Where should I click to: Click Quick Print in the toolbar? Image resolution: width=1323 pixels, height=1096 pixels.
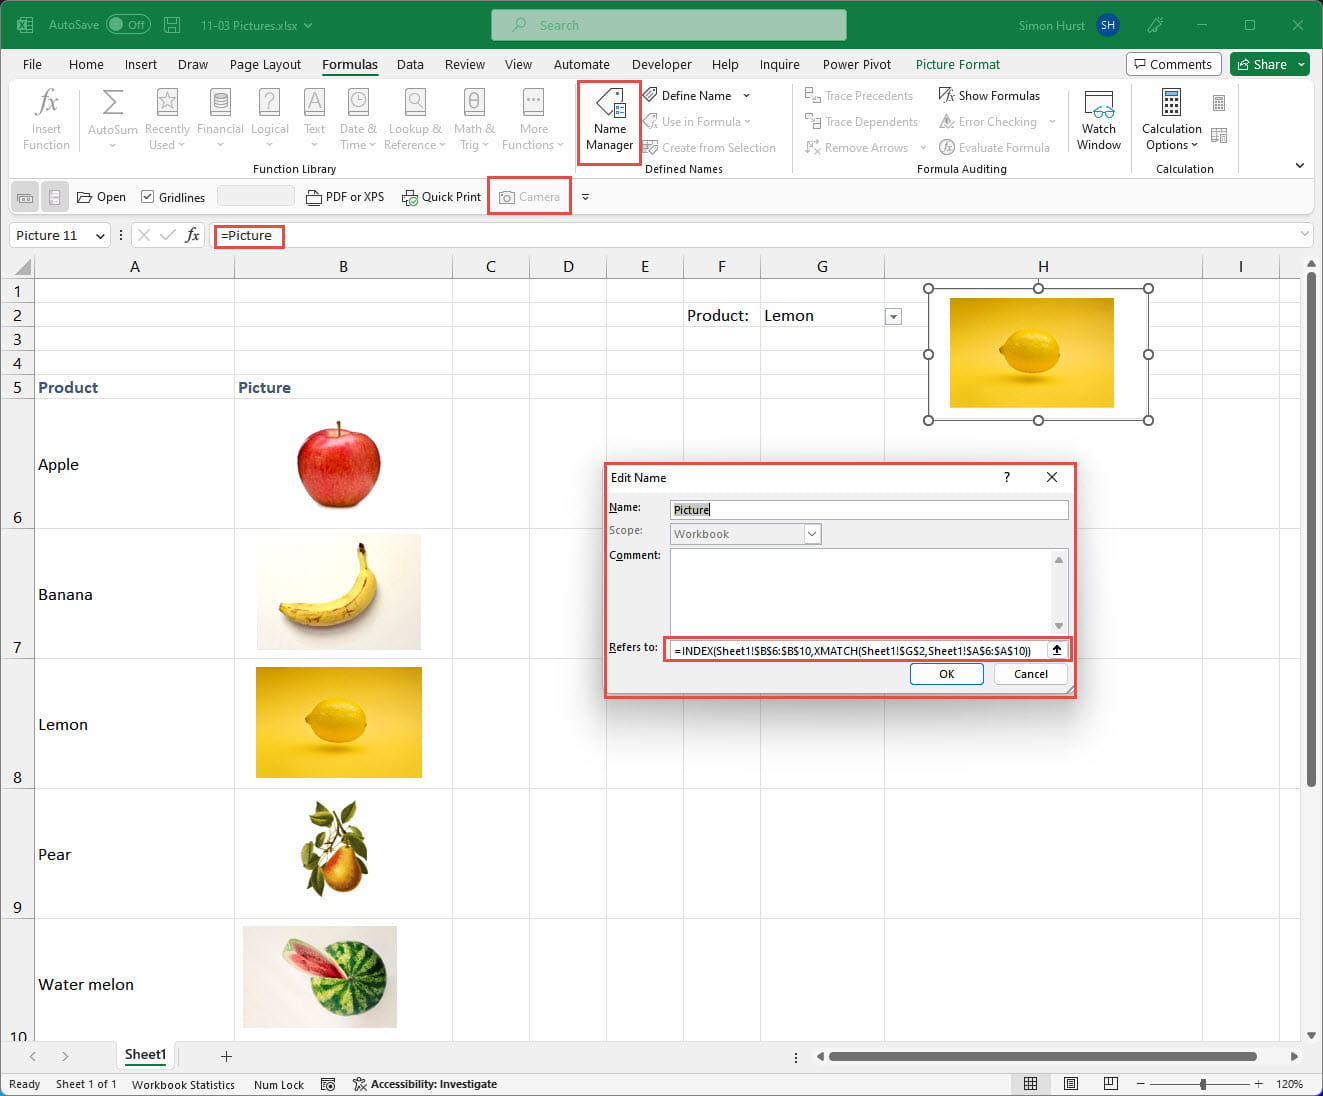441,197
